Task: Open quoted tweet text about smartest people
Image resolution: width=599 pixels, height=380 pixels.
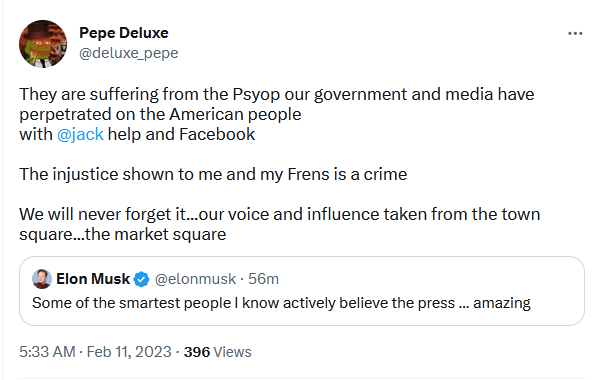Action: pyautogui.click(x=281, y=303)
